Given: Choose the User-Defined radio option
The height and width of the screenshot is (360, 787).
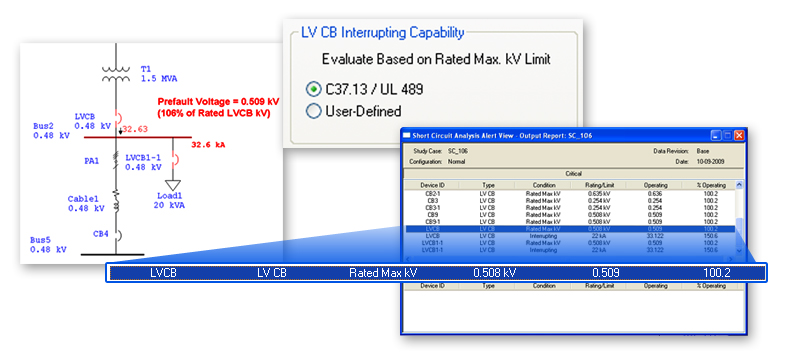Looking at the screenshot, I should (x=313, y=111).
